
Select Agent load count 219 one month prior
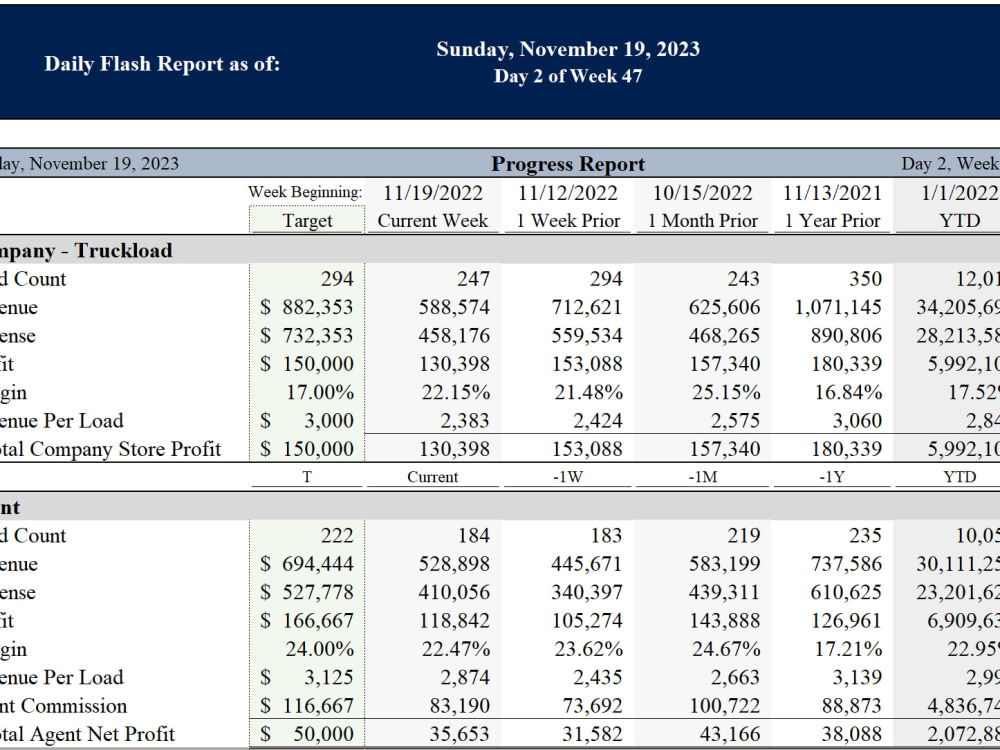point(743,535)
